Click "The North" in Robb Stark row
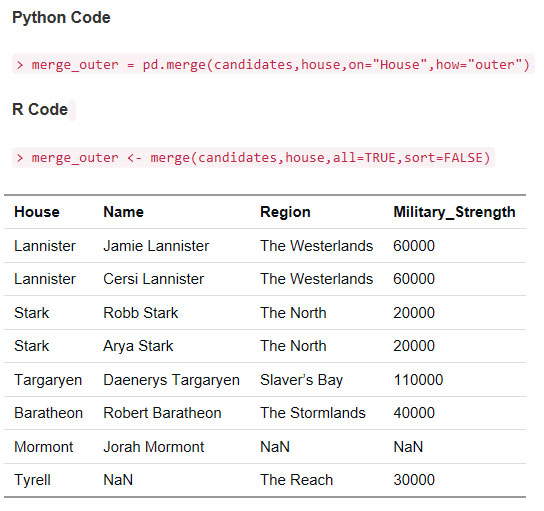Screen dimensions: 544x511 pyautogui.click(x=293, y=313)
